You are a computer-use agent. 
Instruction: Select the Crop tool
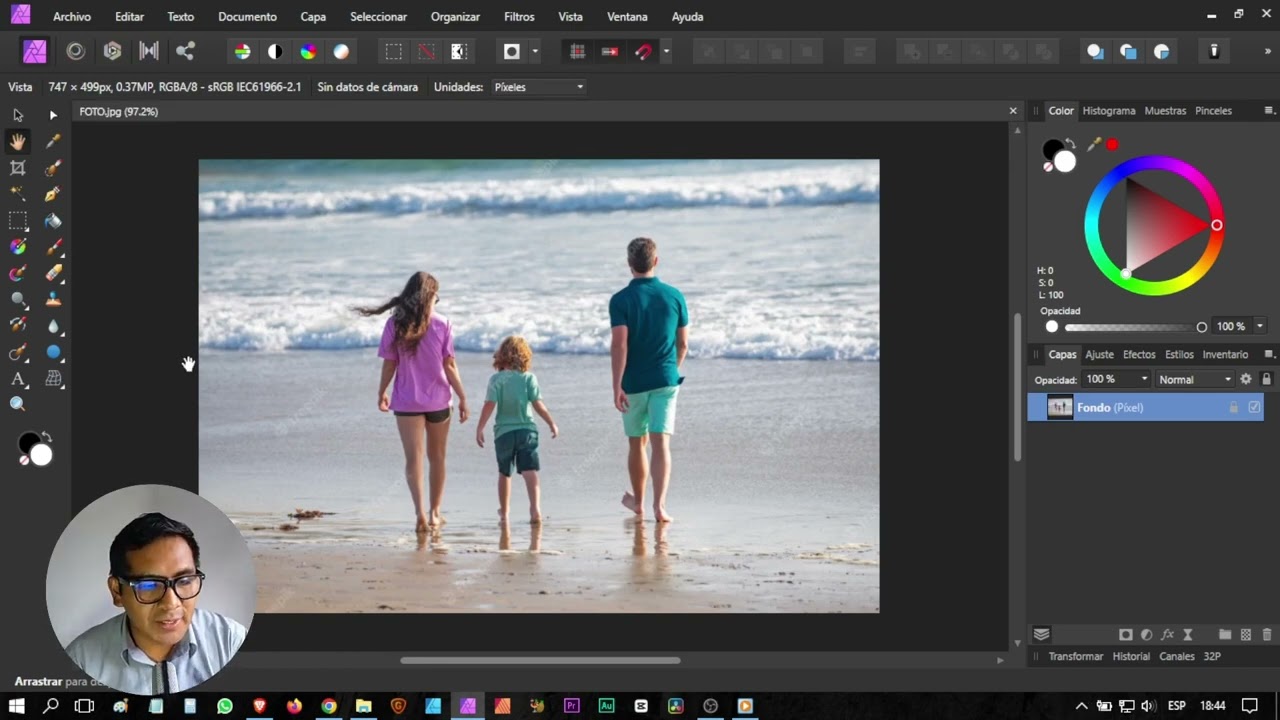(18, 168)
